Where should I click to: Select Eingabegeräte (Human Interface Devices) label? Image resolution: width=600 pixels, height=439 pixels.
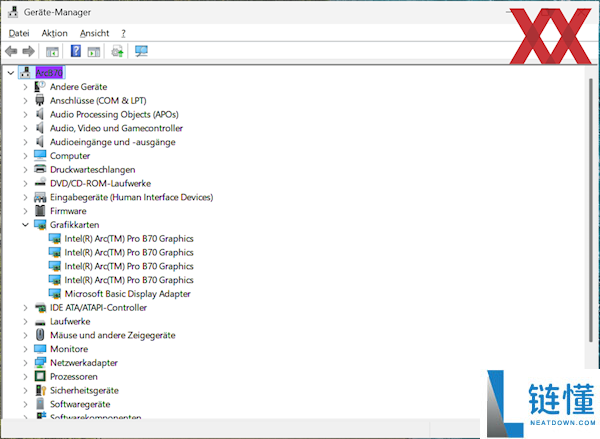tap(132, 197)
